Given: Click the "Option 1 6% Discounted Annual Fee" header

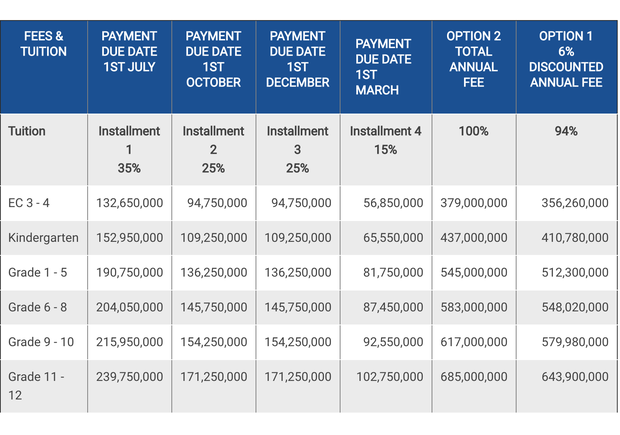Looking at the screenshot, I should (x=566, y=59).
